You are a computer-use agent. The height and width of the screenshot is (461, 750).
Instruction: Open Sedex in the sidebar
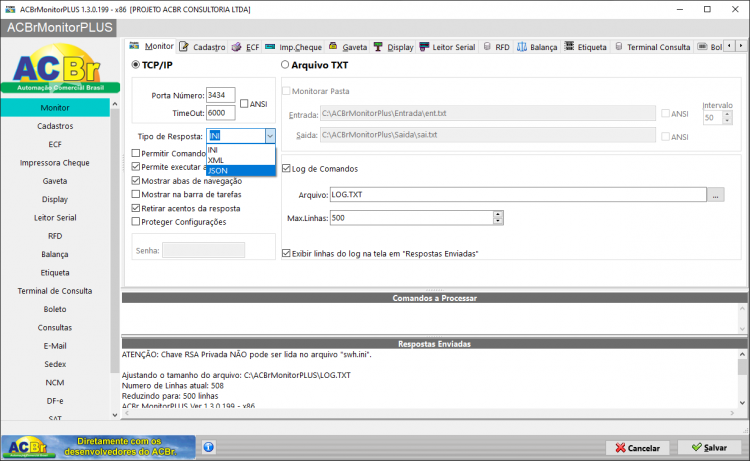pyautogui.click(x=55, y=364)
